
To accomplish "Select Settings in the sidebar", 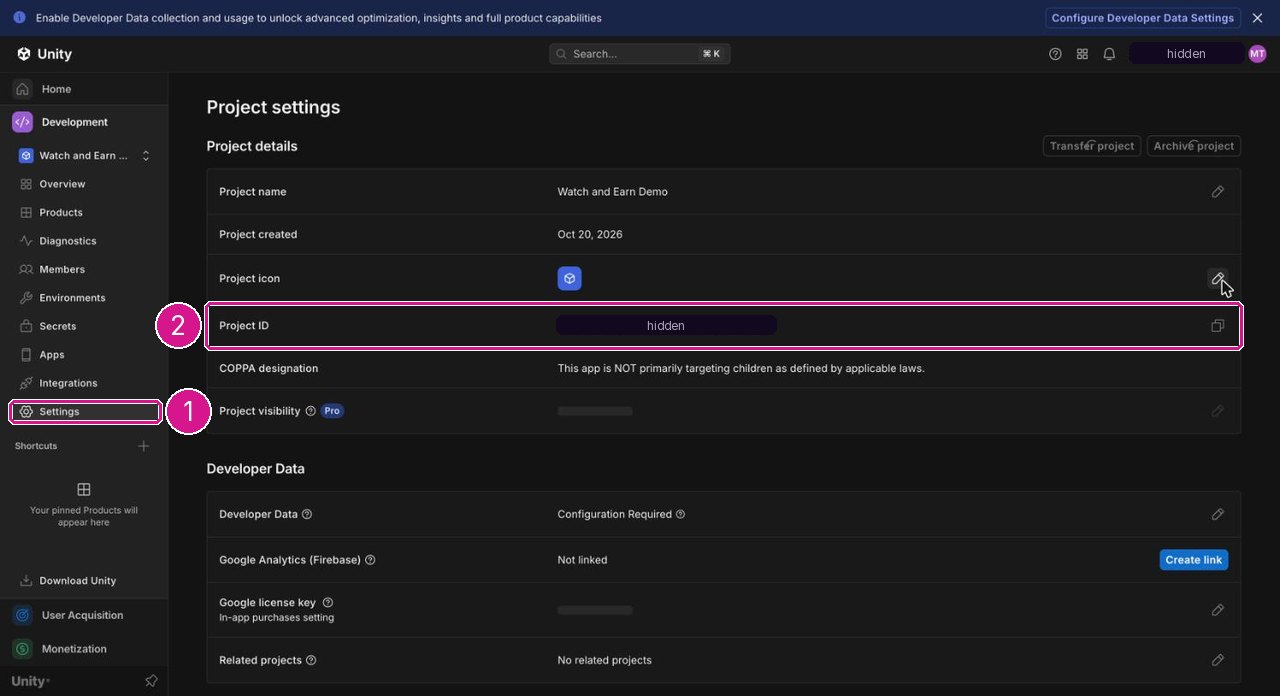I will coord(85,412).
